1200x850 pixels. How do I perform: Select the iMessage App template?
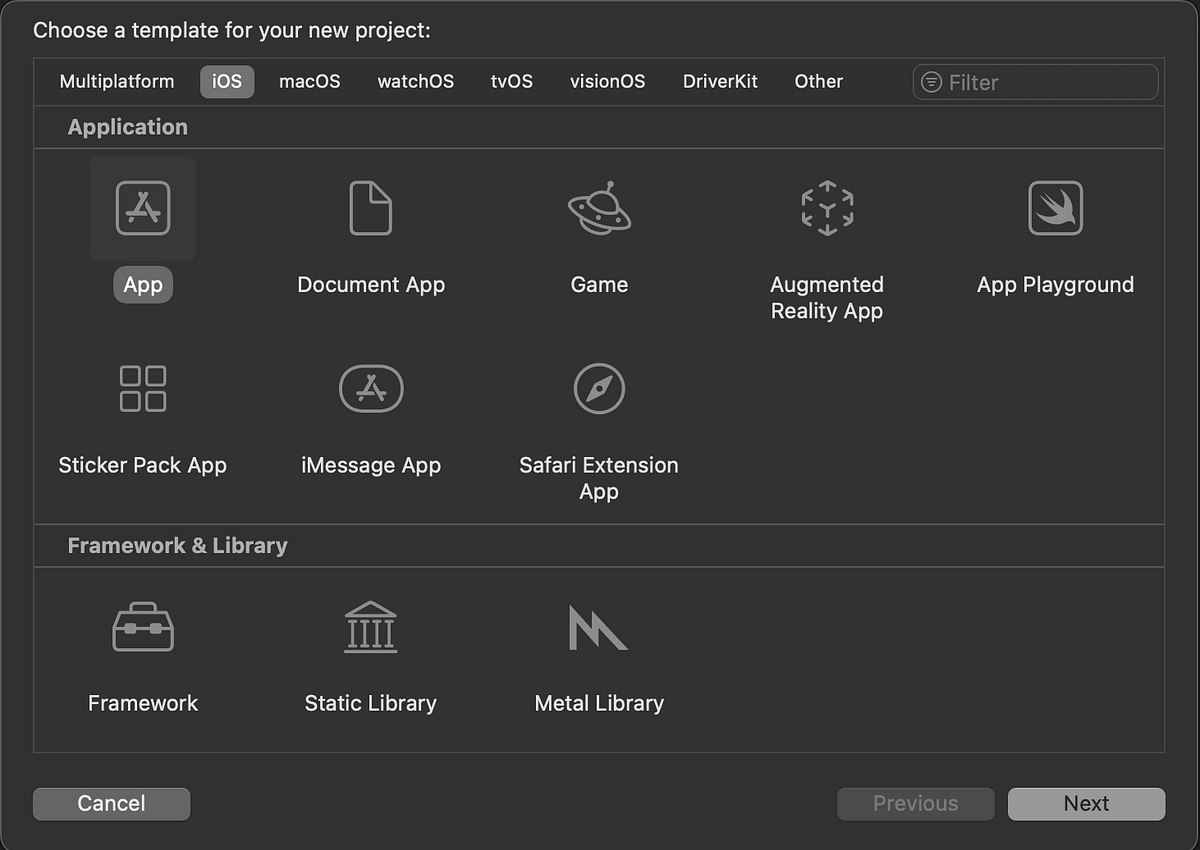tap(370, 388)
